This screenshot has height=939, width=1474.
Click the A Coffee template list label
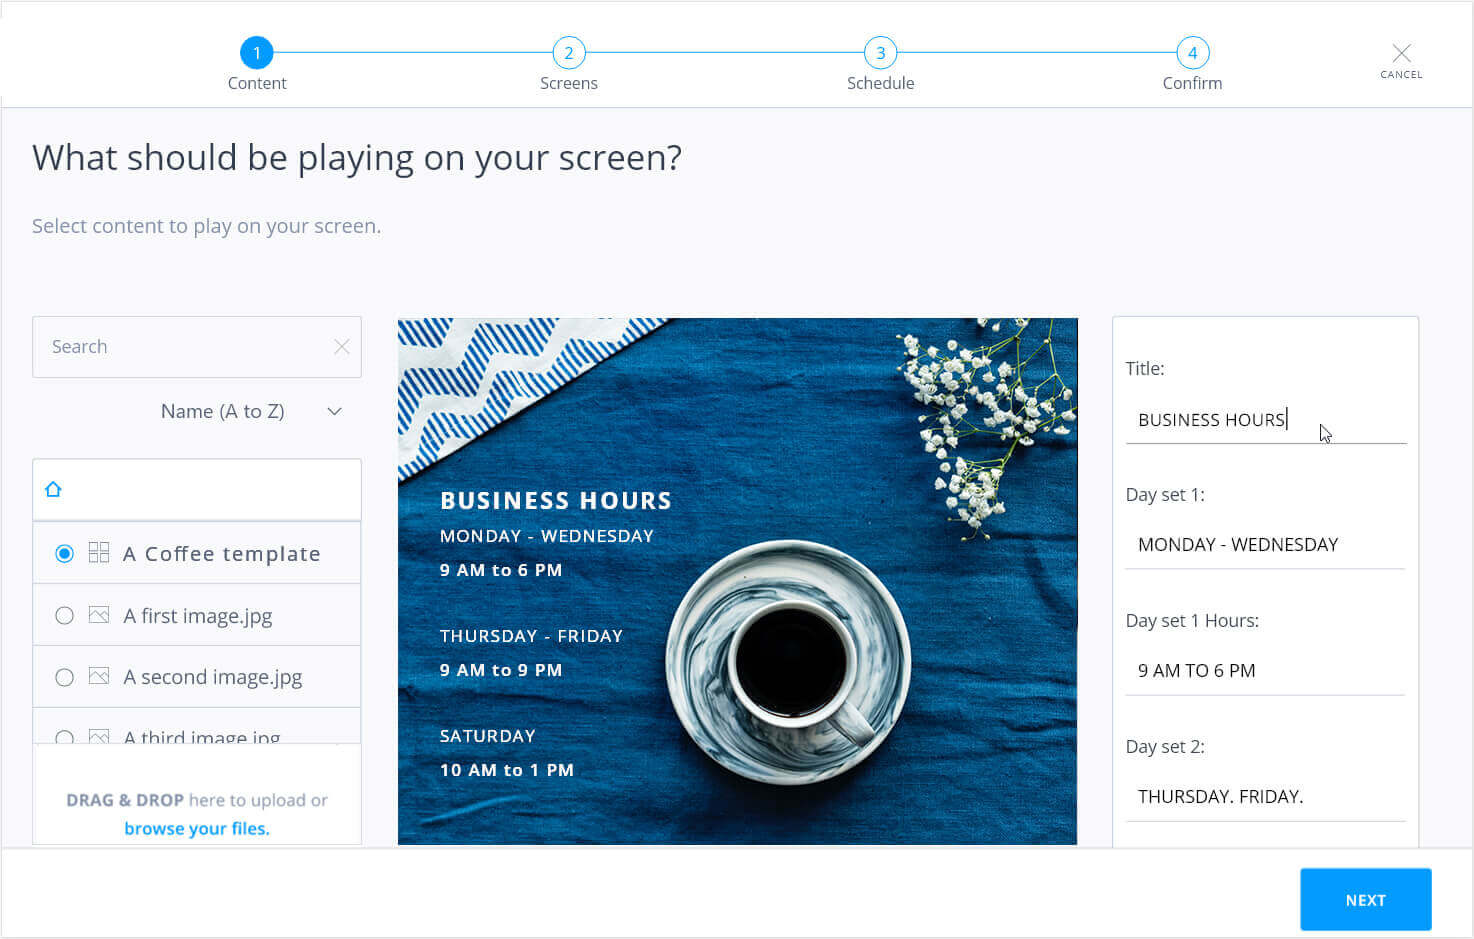(x=222, y=554)
